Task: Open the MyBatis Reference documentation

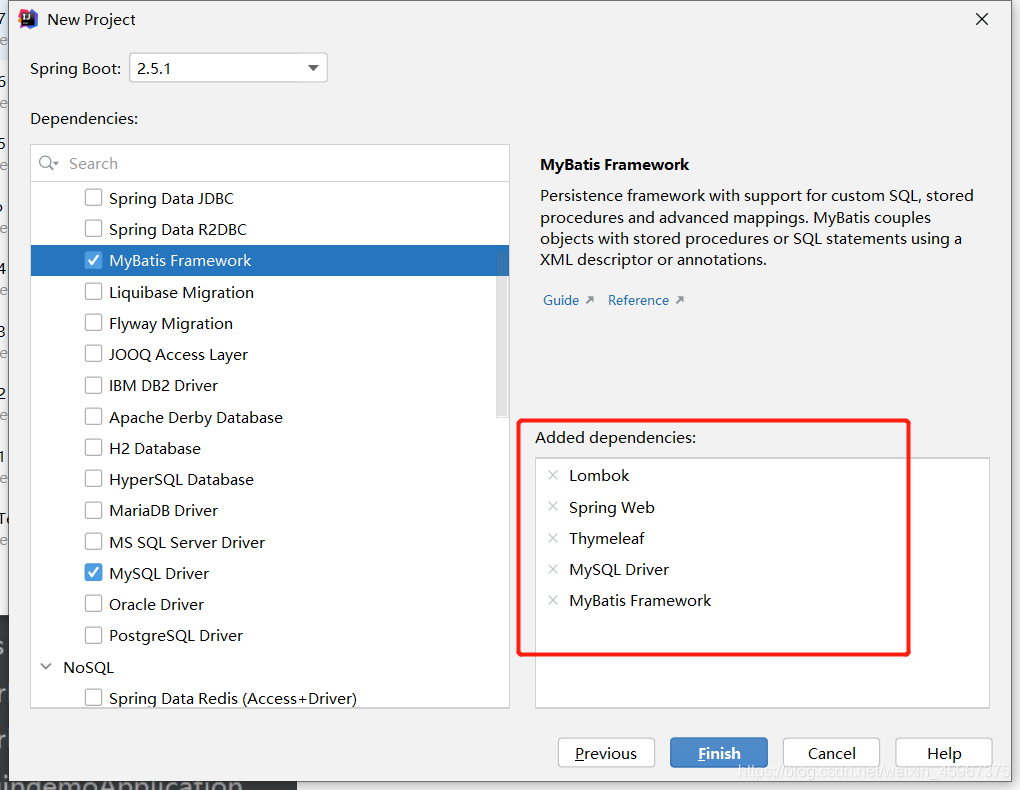Action: tap(638, 299)
